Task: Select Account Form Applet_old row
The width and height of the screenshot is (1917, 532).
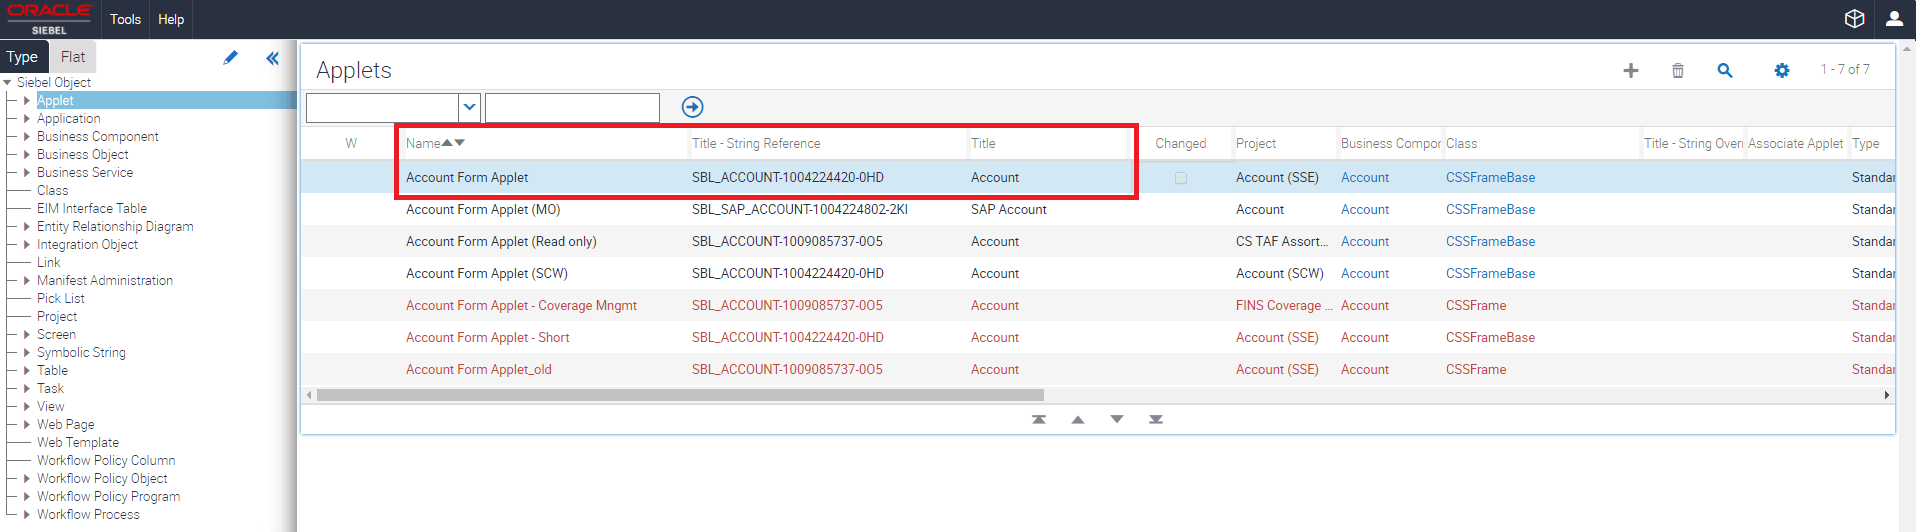Action: click(x=479, y=370)
